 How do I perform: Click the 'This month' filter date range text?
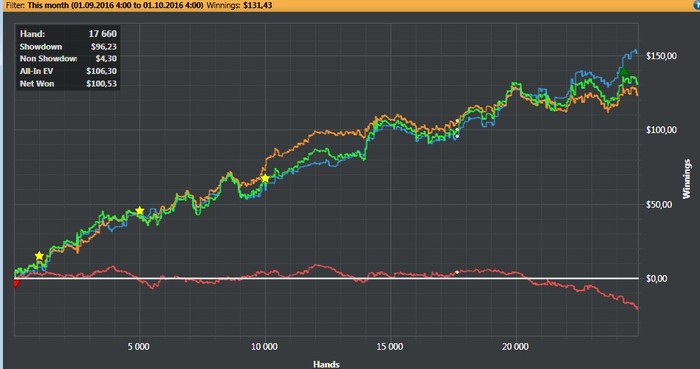[115, 5]
